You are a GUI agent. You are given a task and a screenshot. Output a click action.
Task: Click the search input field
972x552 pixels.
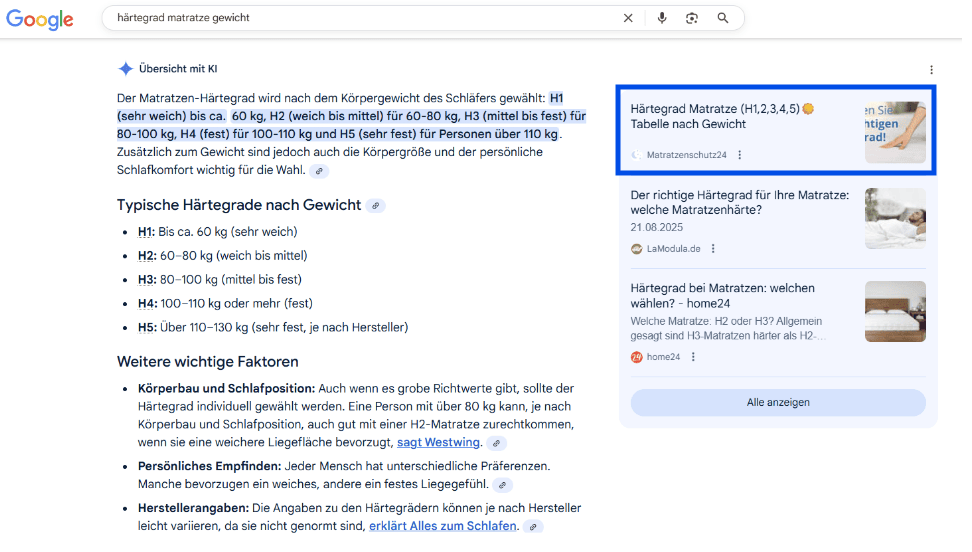click(360, 18)
